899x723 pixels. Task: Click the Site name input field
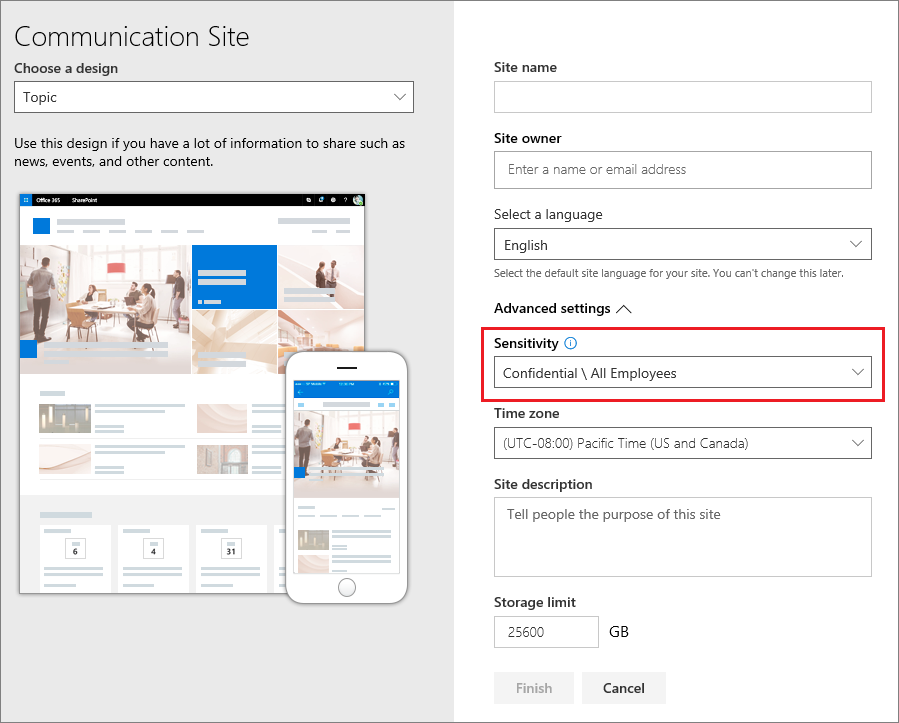pos(683,97)
